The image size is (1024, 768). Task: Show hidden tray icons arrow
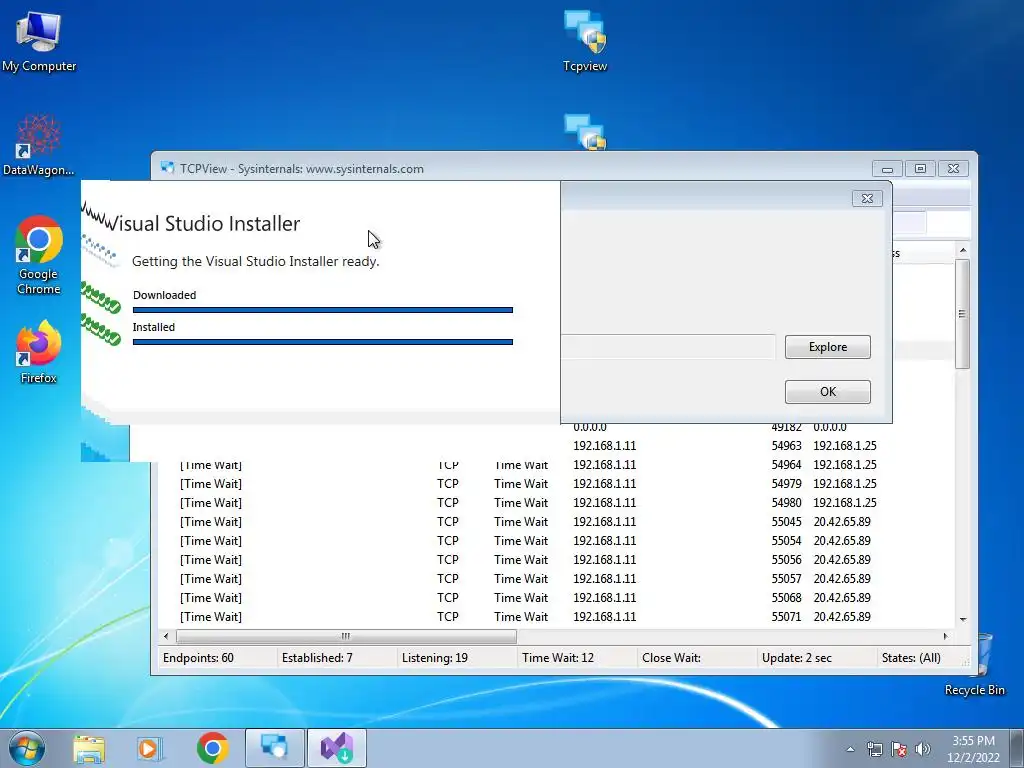point(850,749)
